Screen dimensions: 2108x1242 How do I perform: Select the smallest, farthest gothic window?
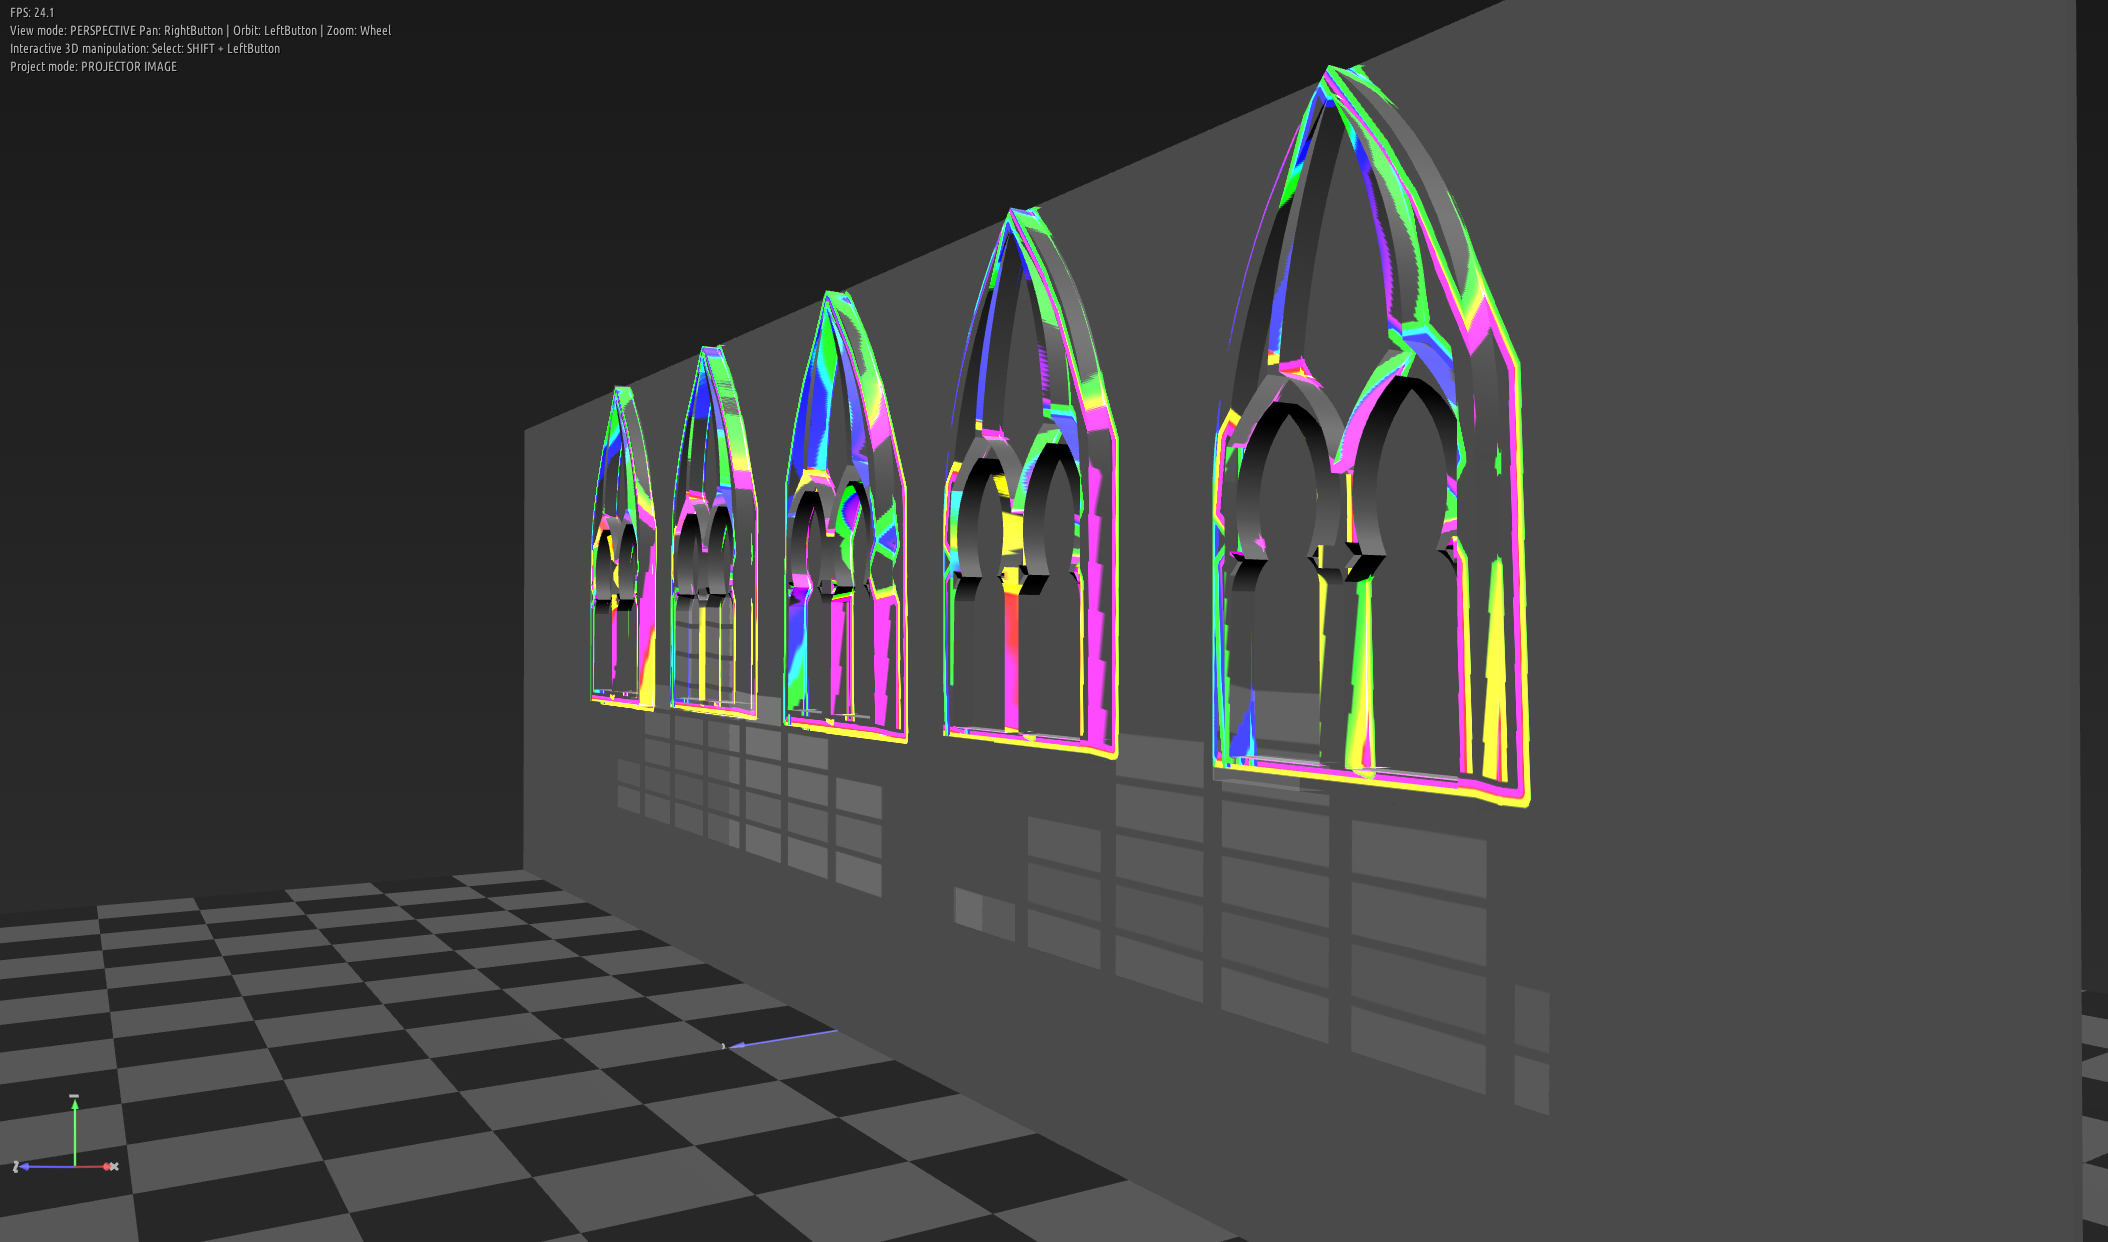[x=623, y=548]
